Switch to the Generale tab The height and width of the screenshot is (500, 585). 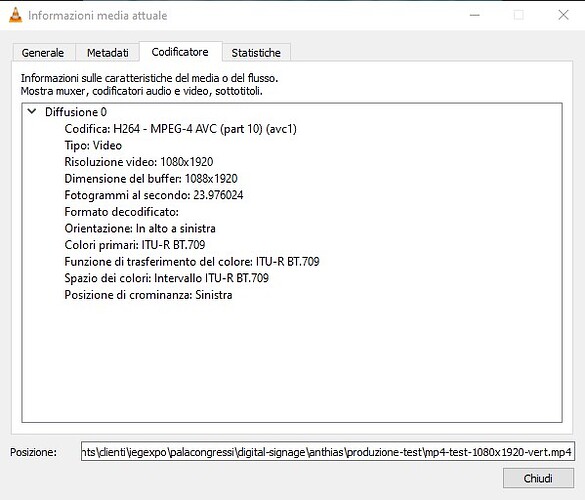[43, 53]
